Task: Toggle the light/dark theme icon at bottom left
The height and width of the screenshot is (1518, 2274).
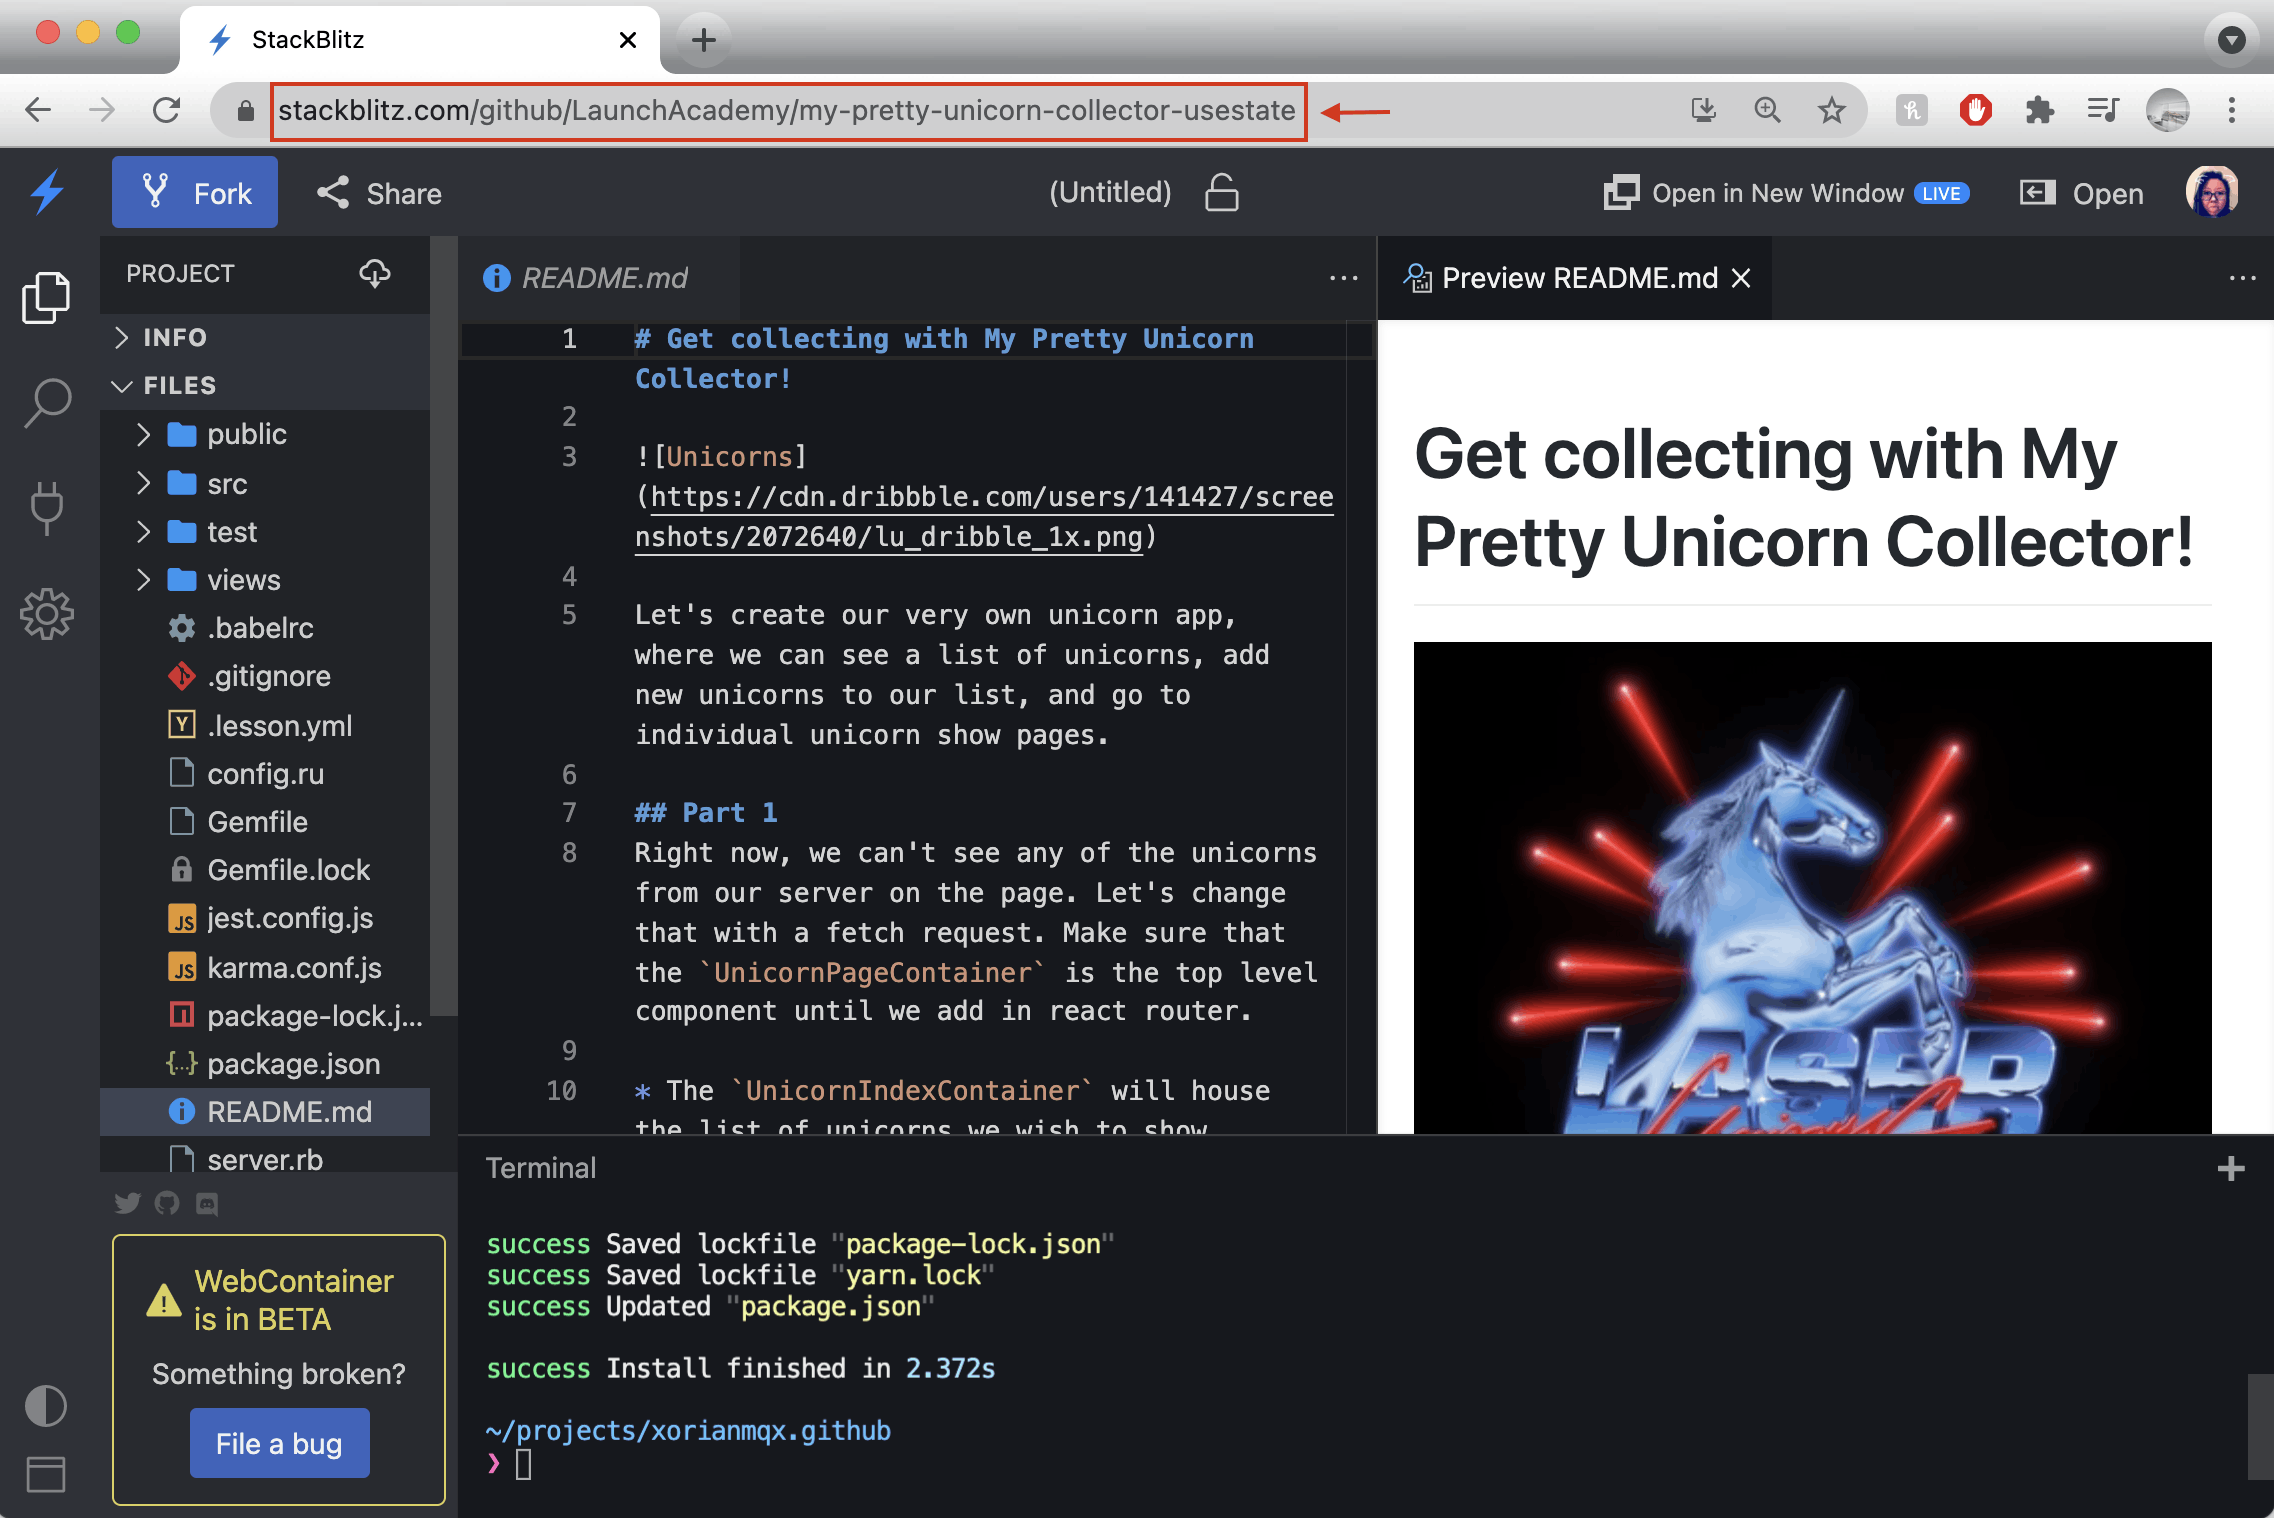Action: point(46,1406)
